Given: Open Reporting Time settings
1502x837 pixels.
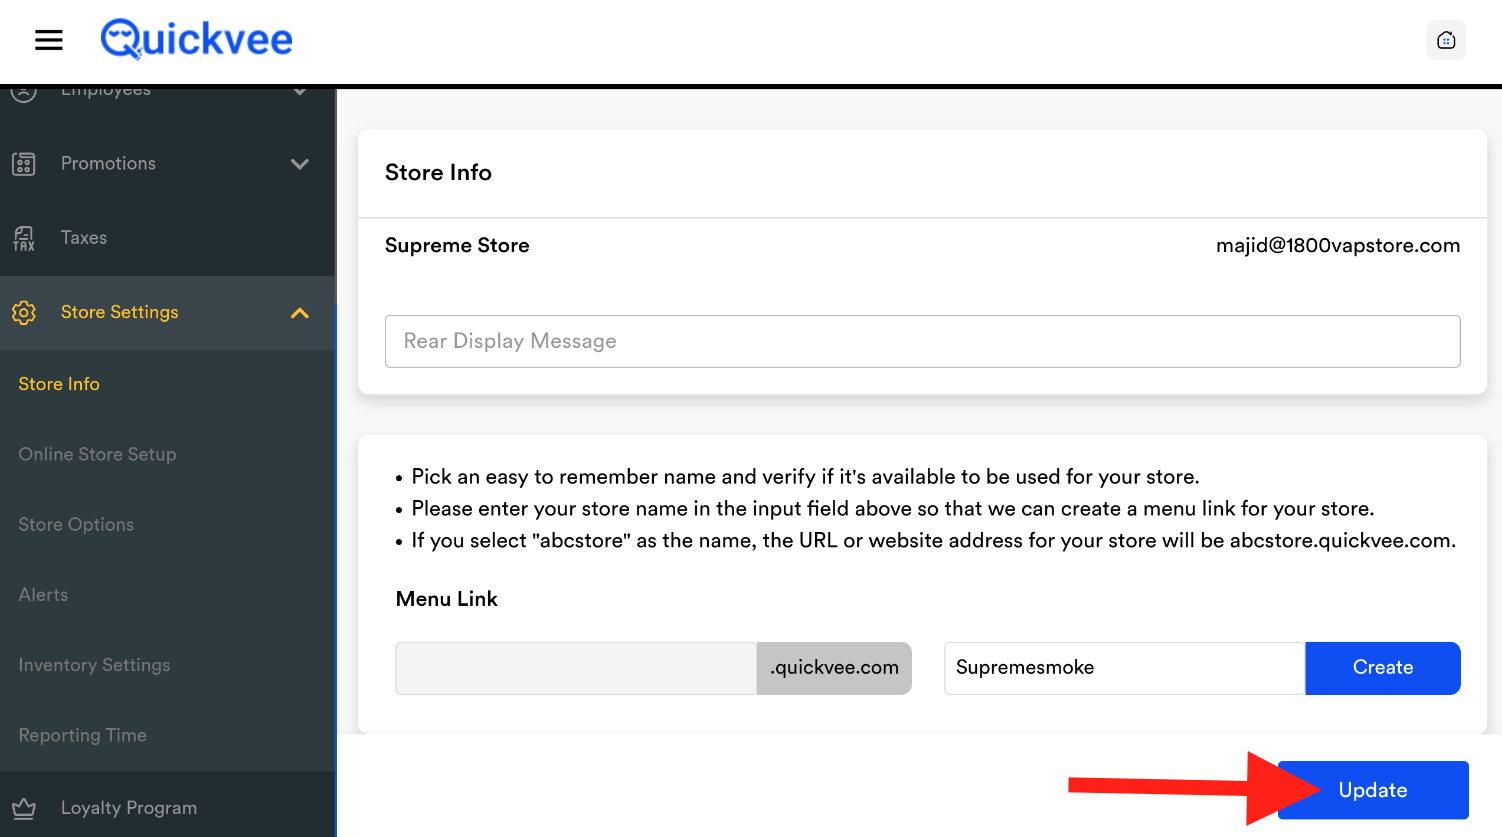Looking at the screenshot, I should pos(82,735).
